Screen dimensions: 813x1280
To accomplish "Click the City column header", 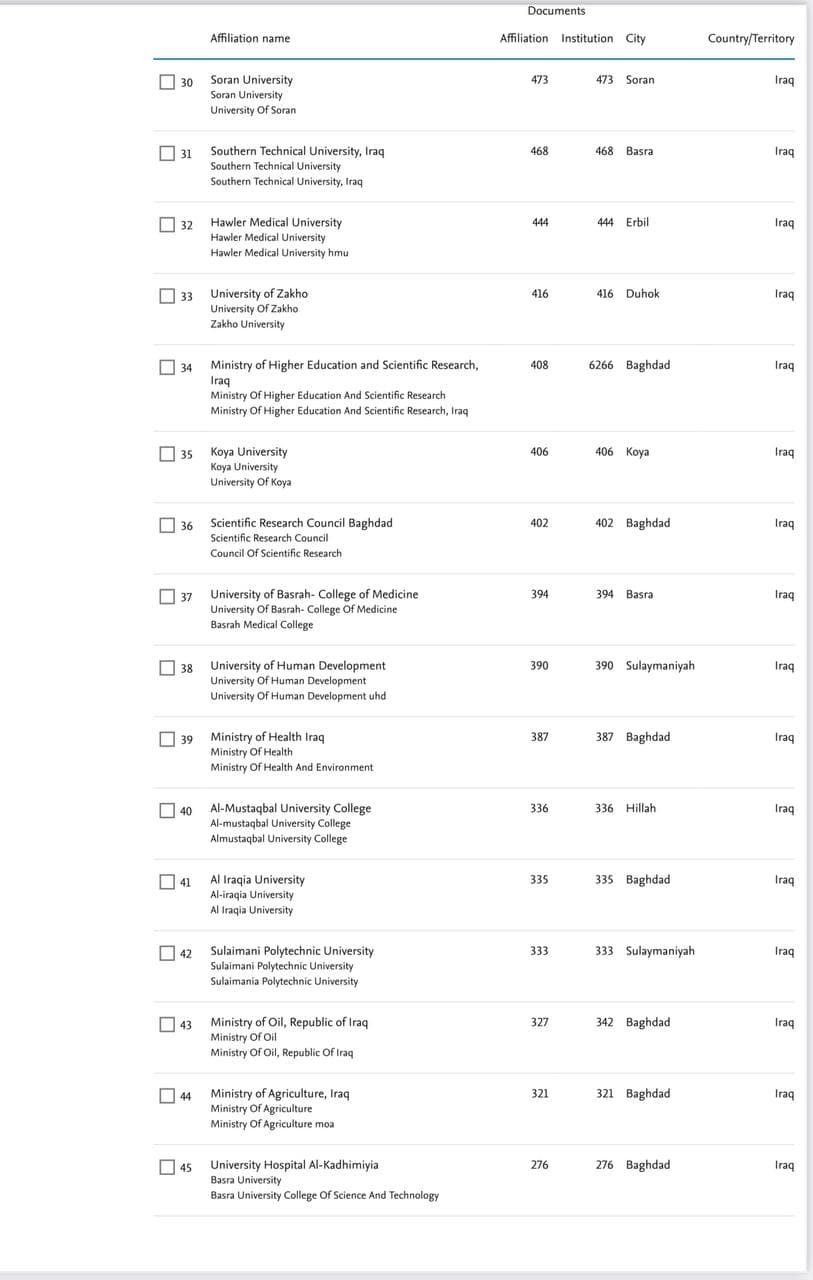I will click(636, 38).
